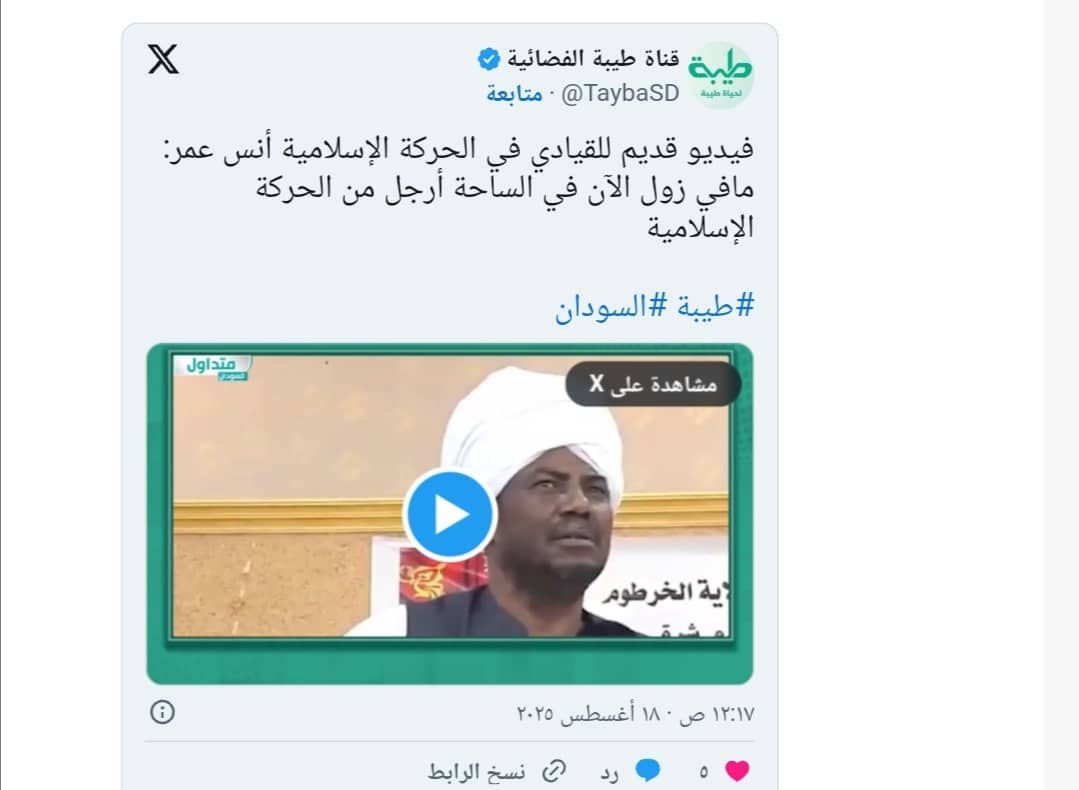
Task: Click the copy link chain icon
Action: 554,771
